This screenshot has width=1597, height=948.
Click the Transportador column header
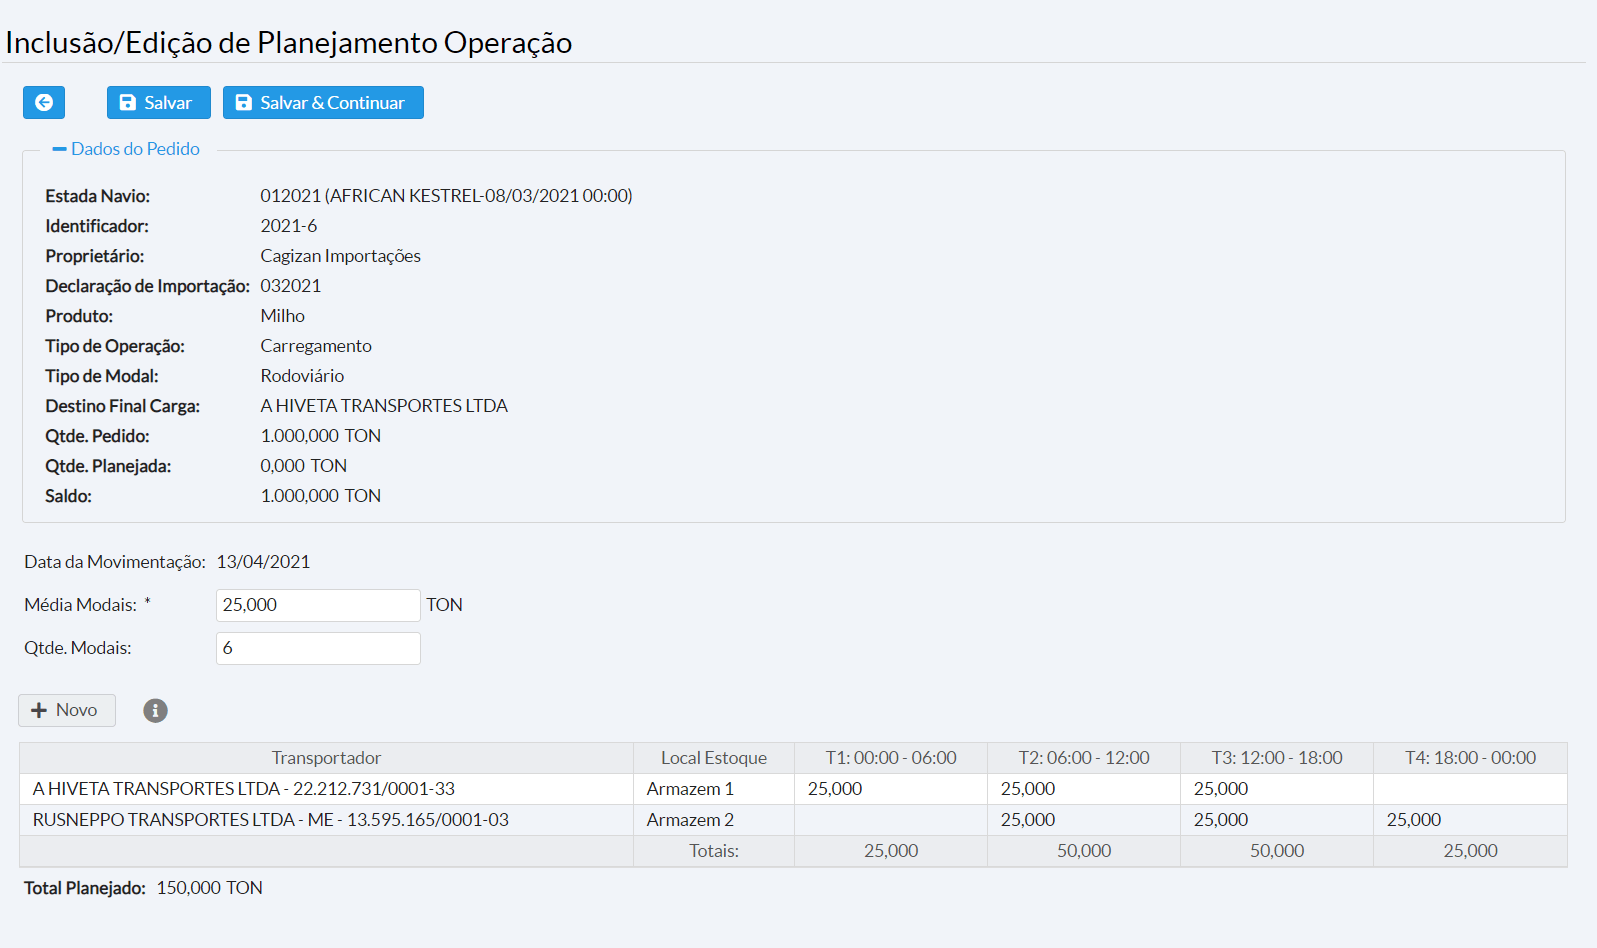tap(326, 758)
